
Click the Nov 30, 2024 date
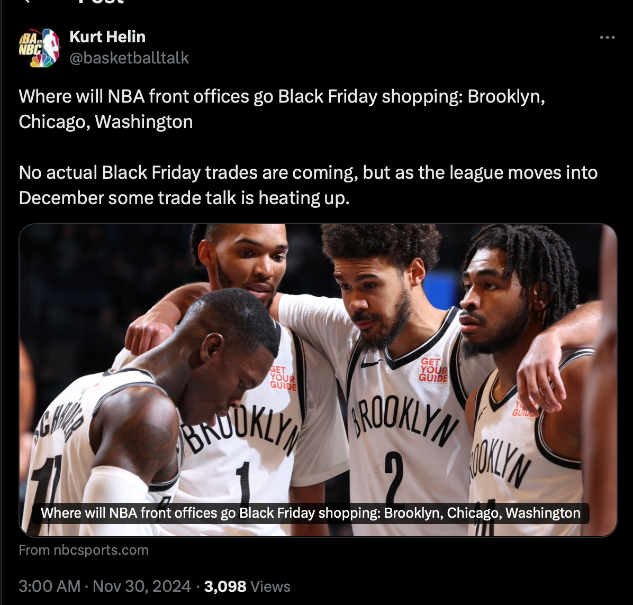pos(142,586)
